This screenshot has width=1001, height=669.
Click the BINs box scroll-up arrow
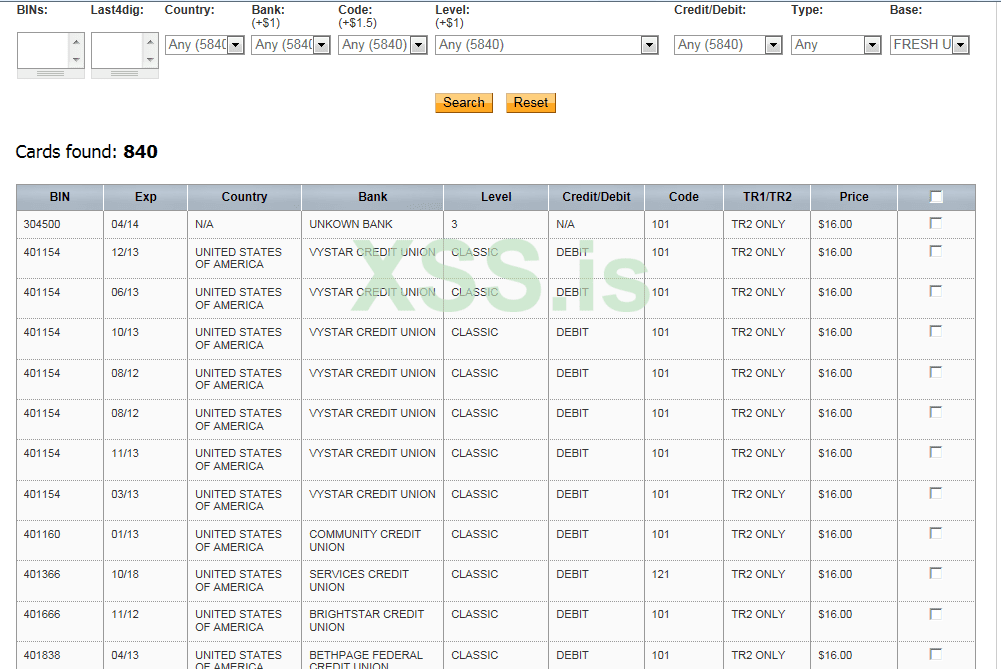pyautogui.click(x=76, y=42)
